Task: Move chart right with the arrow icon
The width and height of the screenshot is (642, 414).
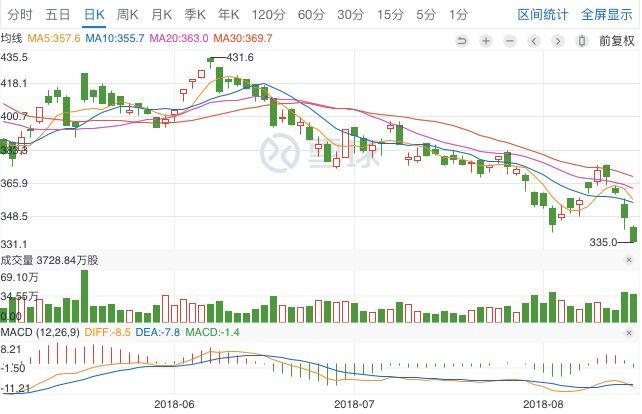Action: coord(558,41)
